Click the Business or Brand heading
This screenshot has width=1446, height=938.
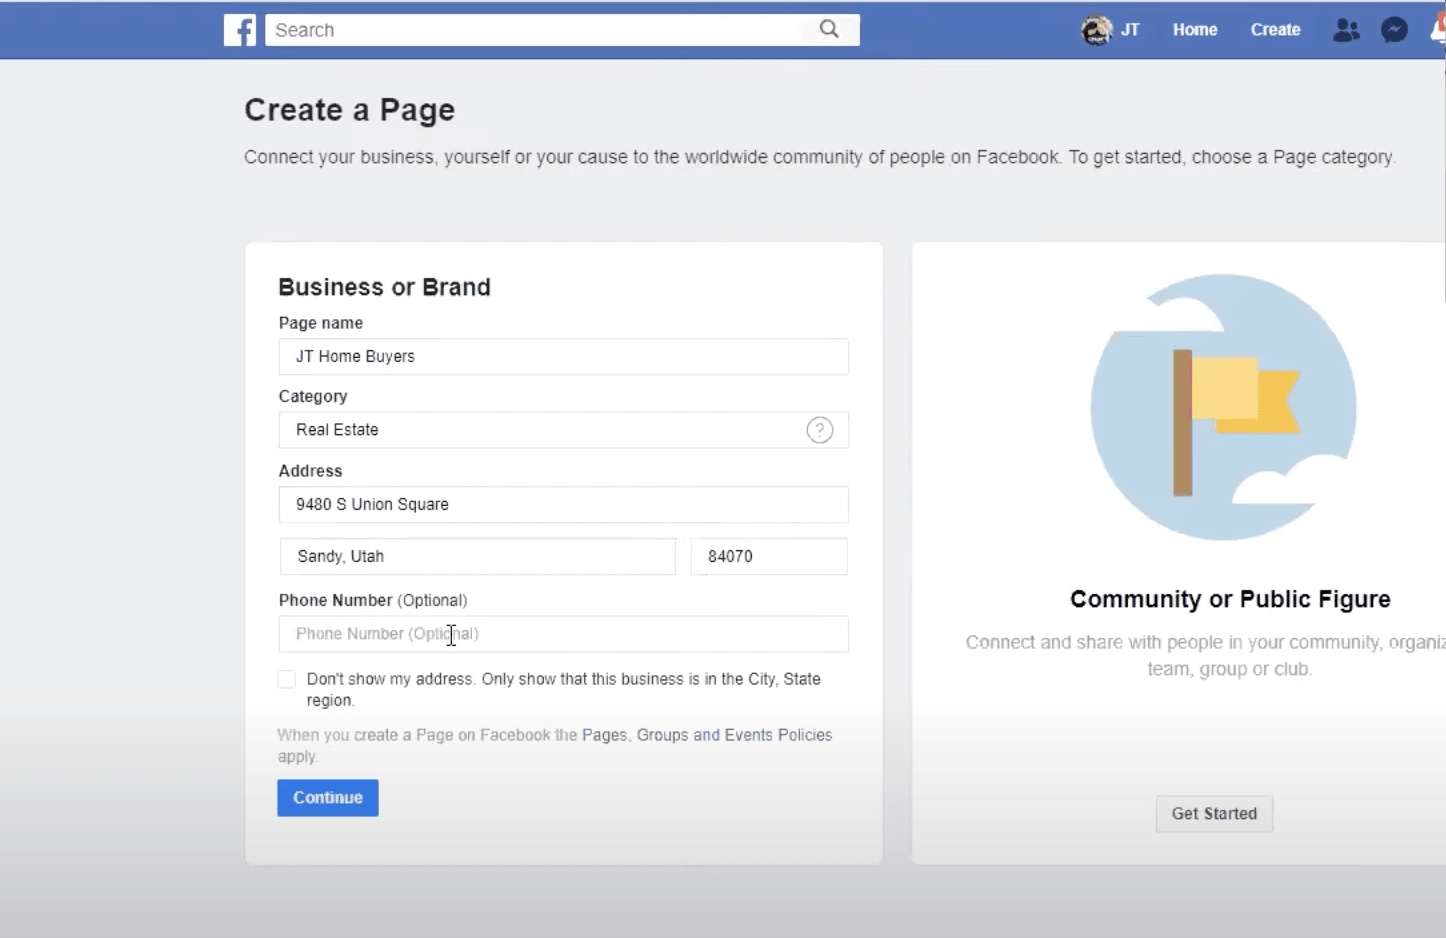(x=385, y=287)
